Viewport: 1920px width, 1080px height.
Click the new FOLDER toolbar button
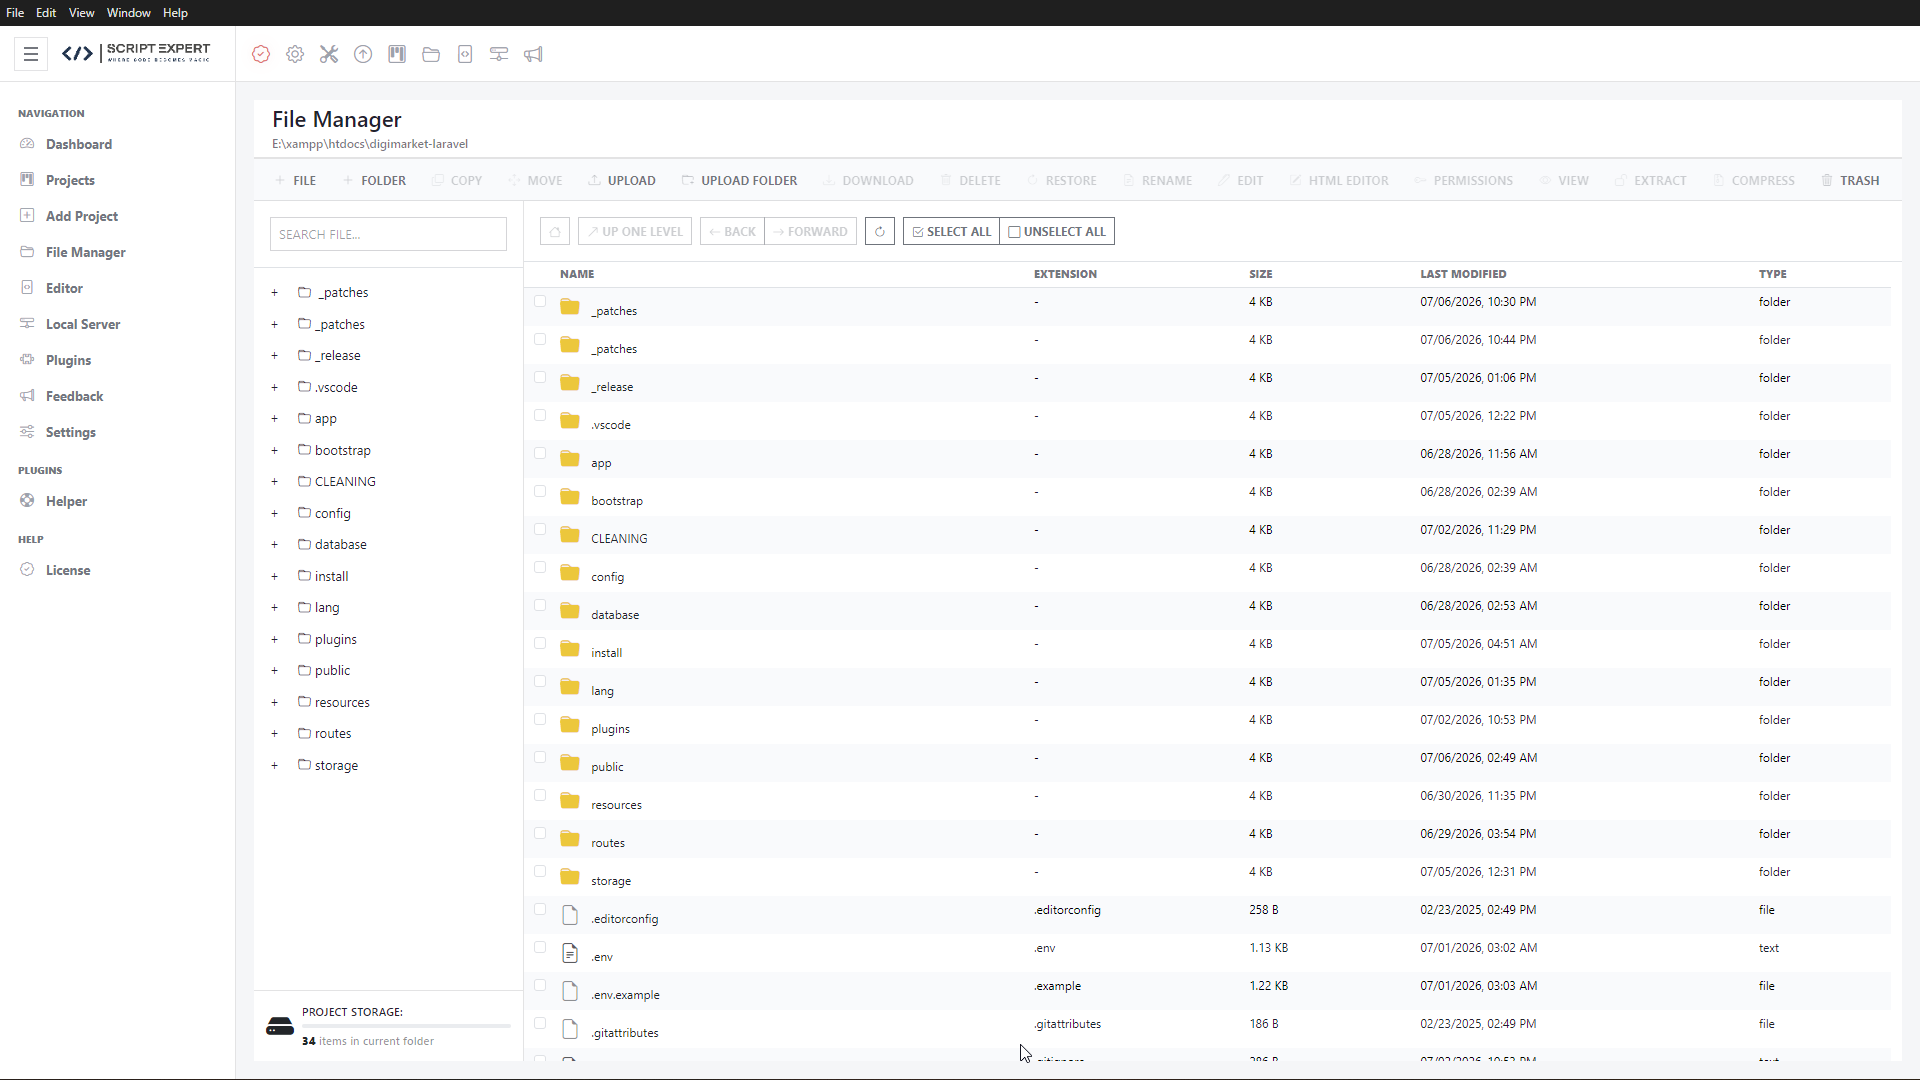pyautogui.click(x=374, y=180)
